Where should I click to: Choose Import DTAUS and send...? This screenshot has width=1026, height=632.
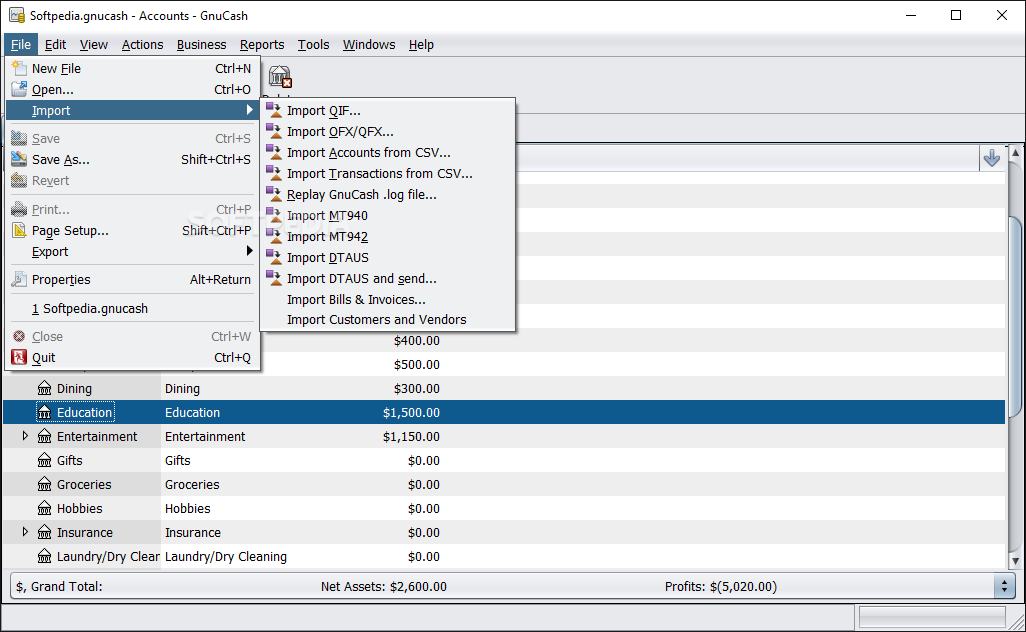pos(388,278)
